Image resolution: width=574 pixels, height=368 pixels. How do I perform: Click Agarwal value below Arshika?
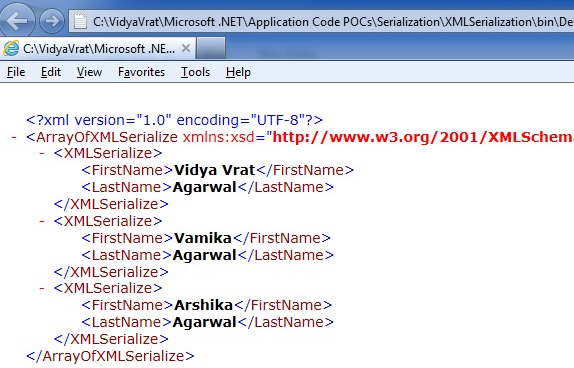point(205,322)
